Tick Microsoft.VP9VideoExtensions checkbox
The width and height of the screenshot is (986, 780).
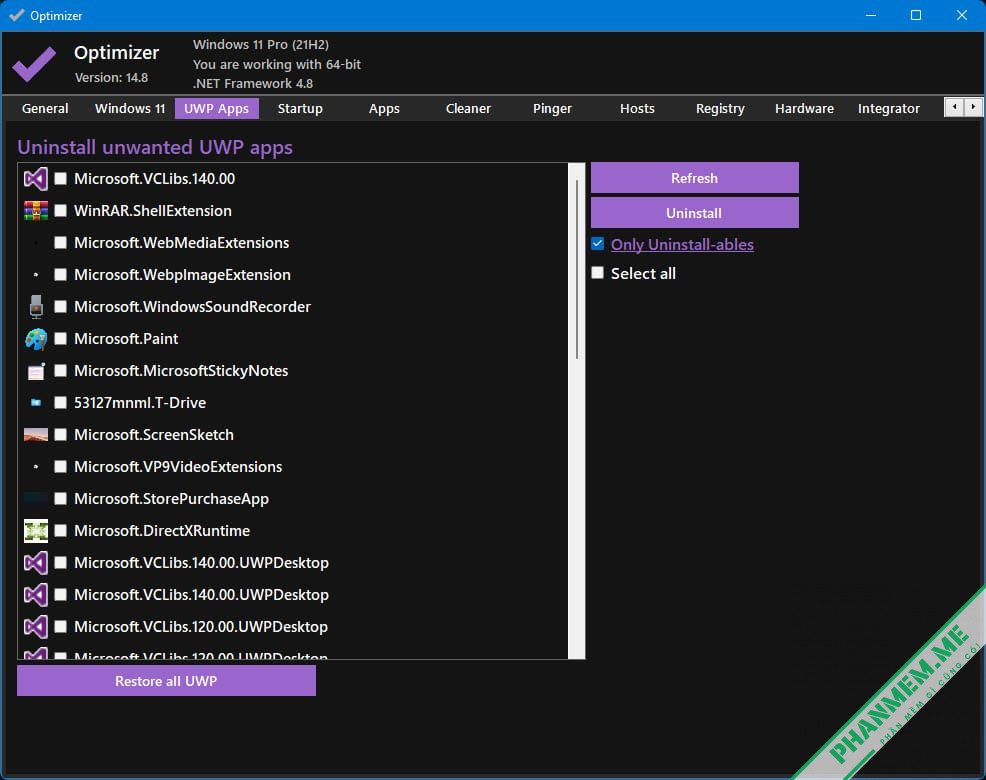pos(60,467)
